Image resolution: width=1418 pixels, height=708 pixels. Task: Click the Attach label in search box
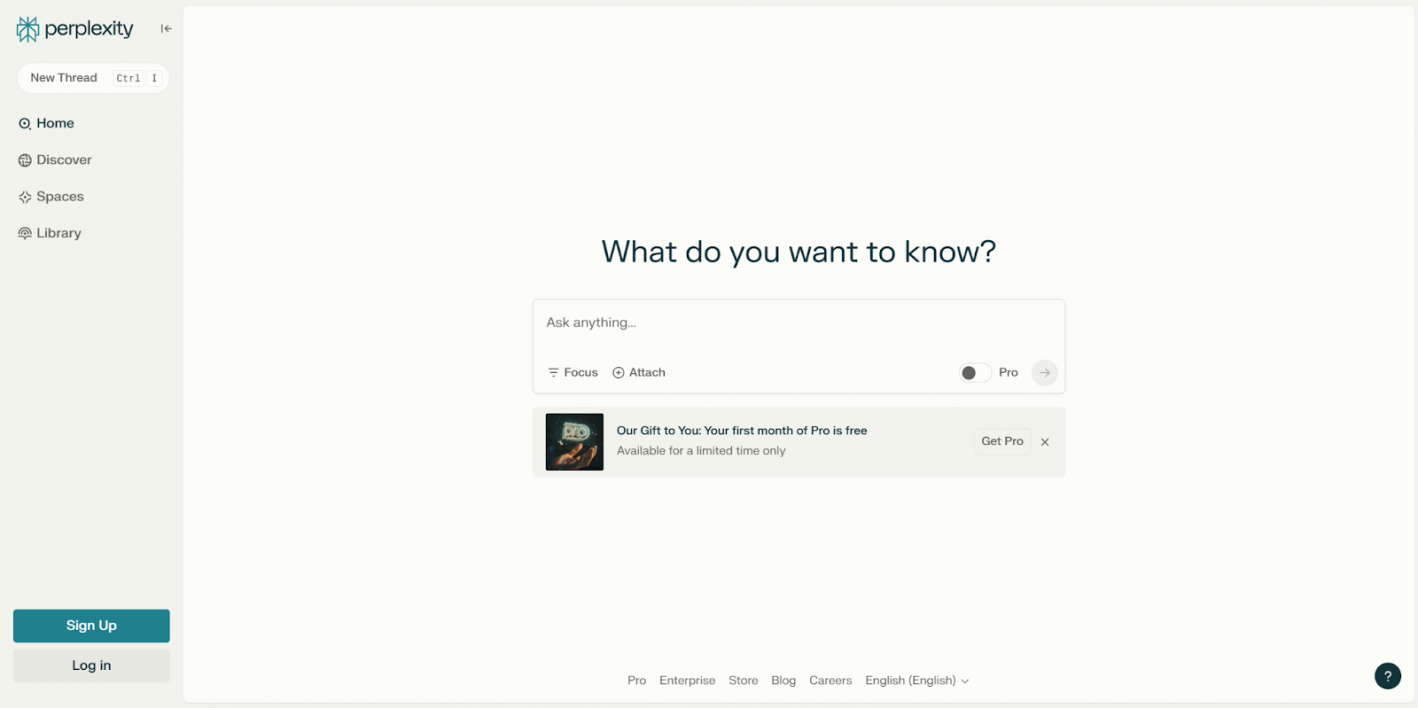(x=647, y=373)
